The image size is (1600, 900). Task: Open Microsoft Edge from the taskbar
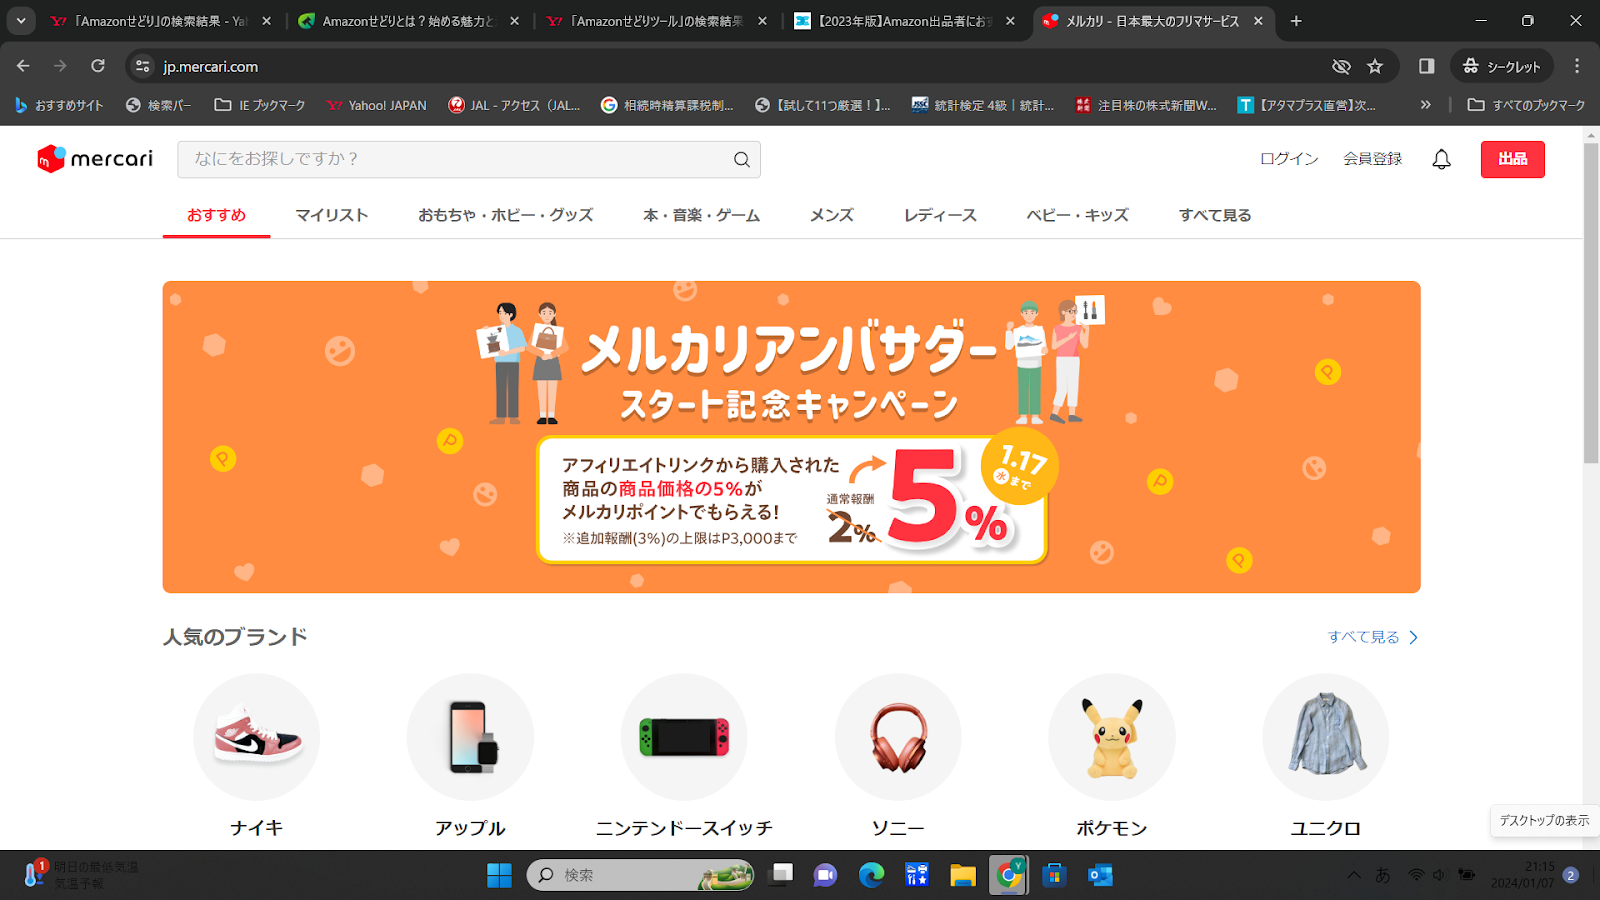(x=871, y=875)
